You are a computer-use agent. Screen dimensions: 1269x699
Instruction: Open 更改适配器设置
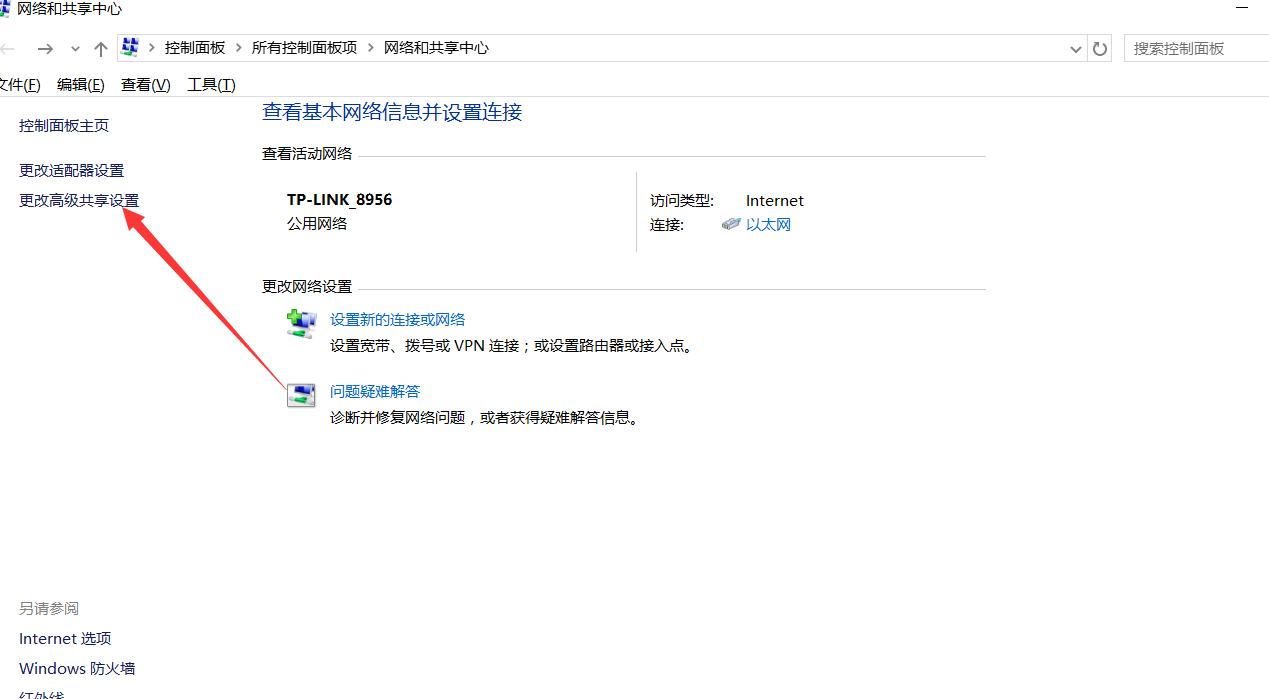click(x=70, y=170)
